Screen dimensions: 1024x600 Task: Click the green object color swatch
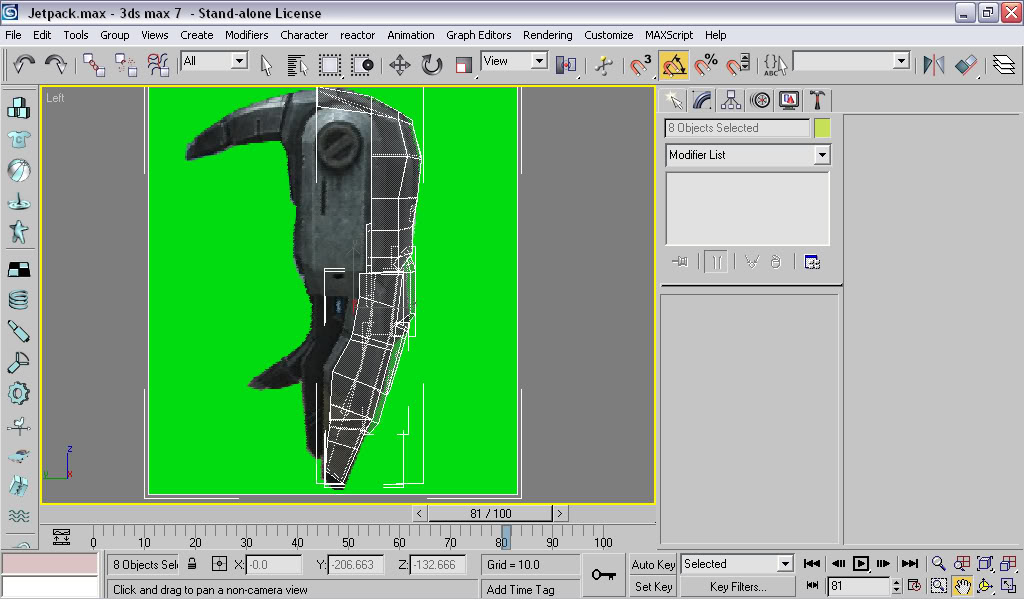point(822,128)
